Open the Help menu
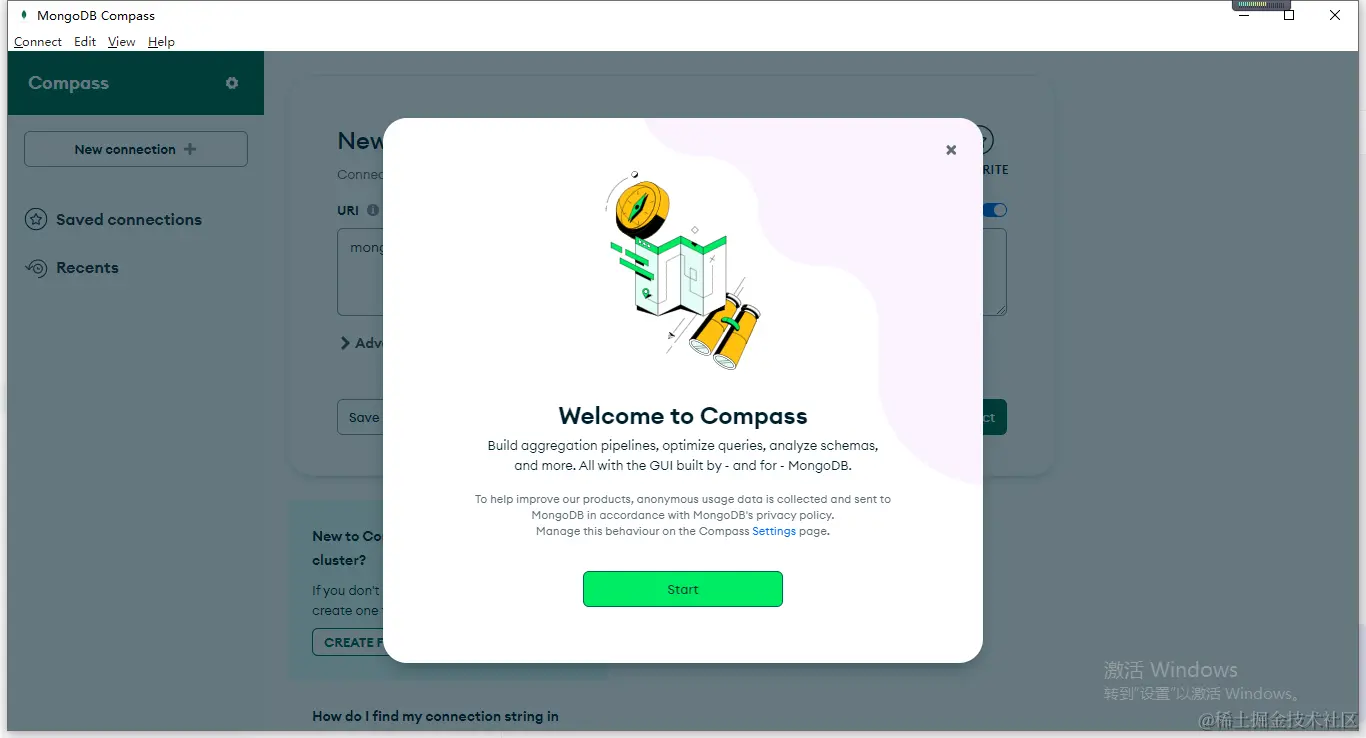The width and height of the screenshot is (1366, 738). 161,42
